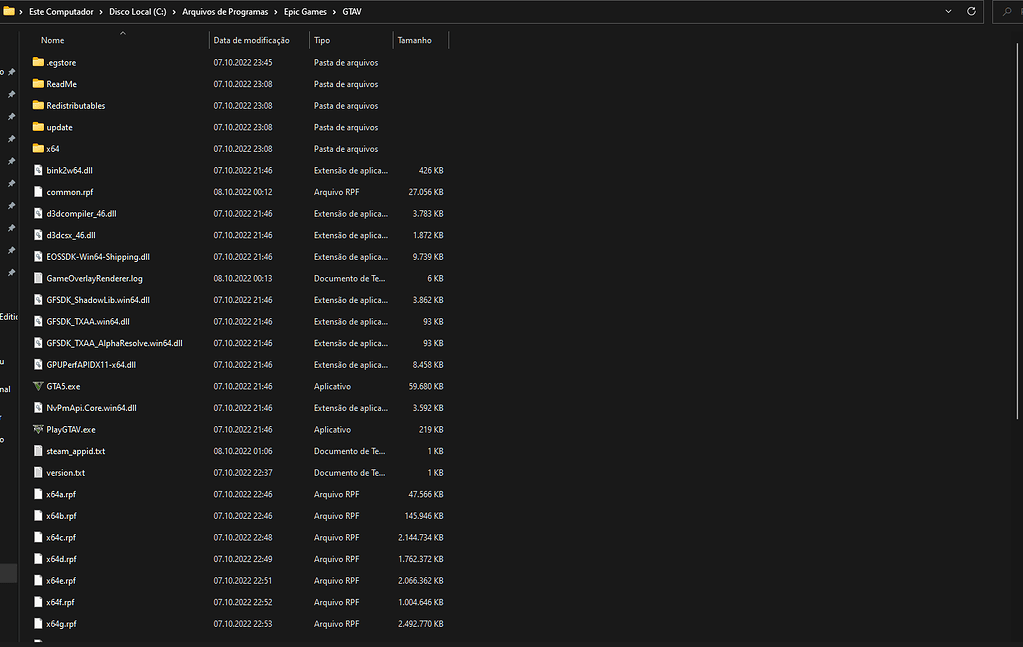Sort files by the Tamanho column
This screenshot has width=1023, height=647.
coord(413,40)
